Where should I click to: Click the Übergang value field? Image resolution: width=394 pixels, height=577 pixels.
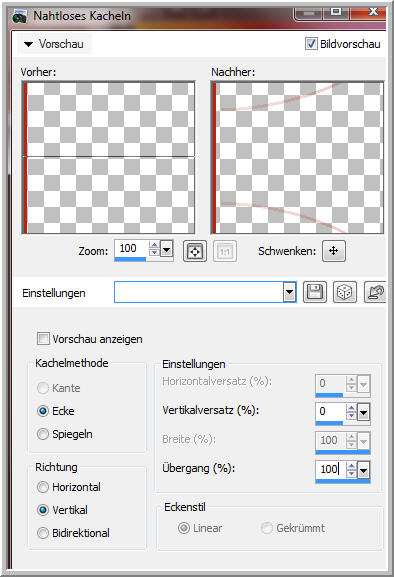pos(331,469)
